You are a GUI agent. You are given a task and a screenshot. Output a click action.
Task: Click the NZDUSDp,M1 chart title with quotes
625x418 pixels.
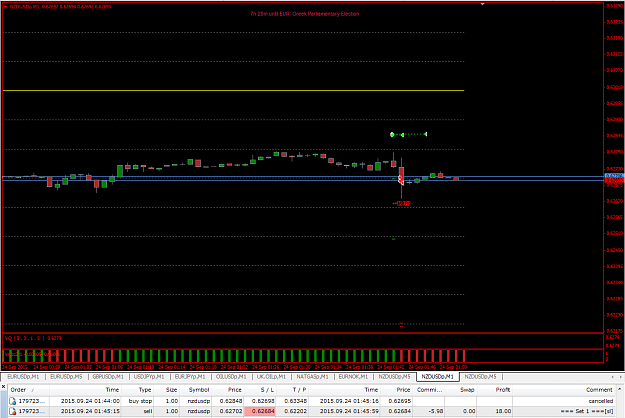(60, 6)
